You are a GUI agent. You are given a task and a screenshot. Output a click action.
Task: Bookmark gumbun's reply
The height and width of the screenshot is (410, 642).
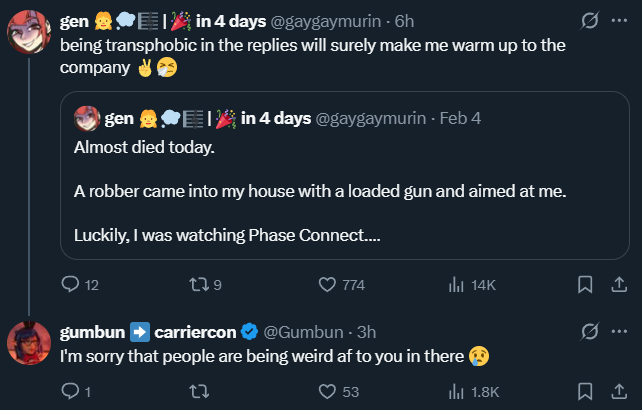pos(585,391)
